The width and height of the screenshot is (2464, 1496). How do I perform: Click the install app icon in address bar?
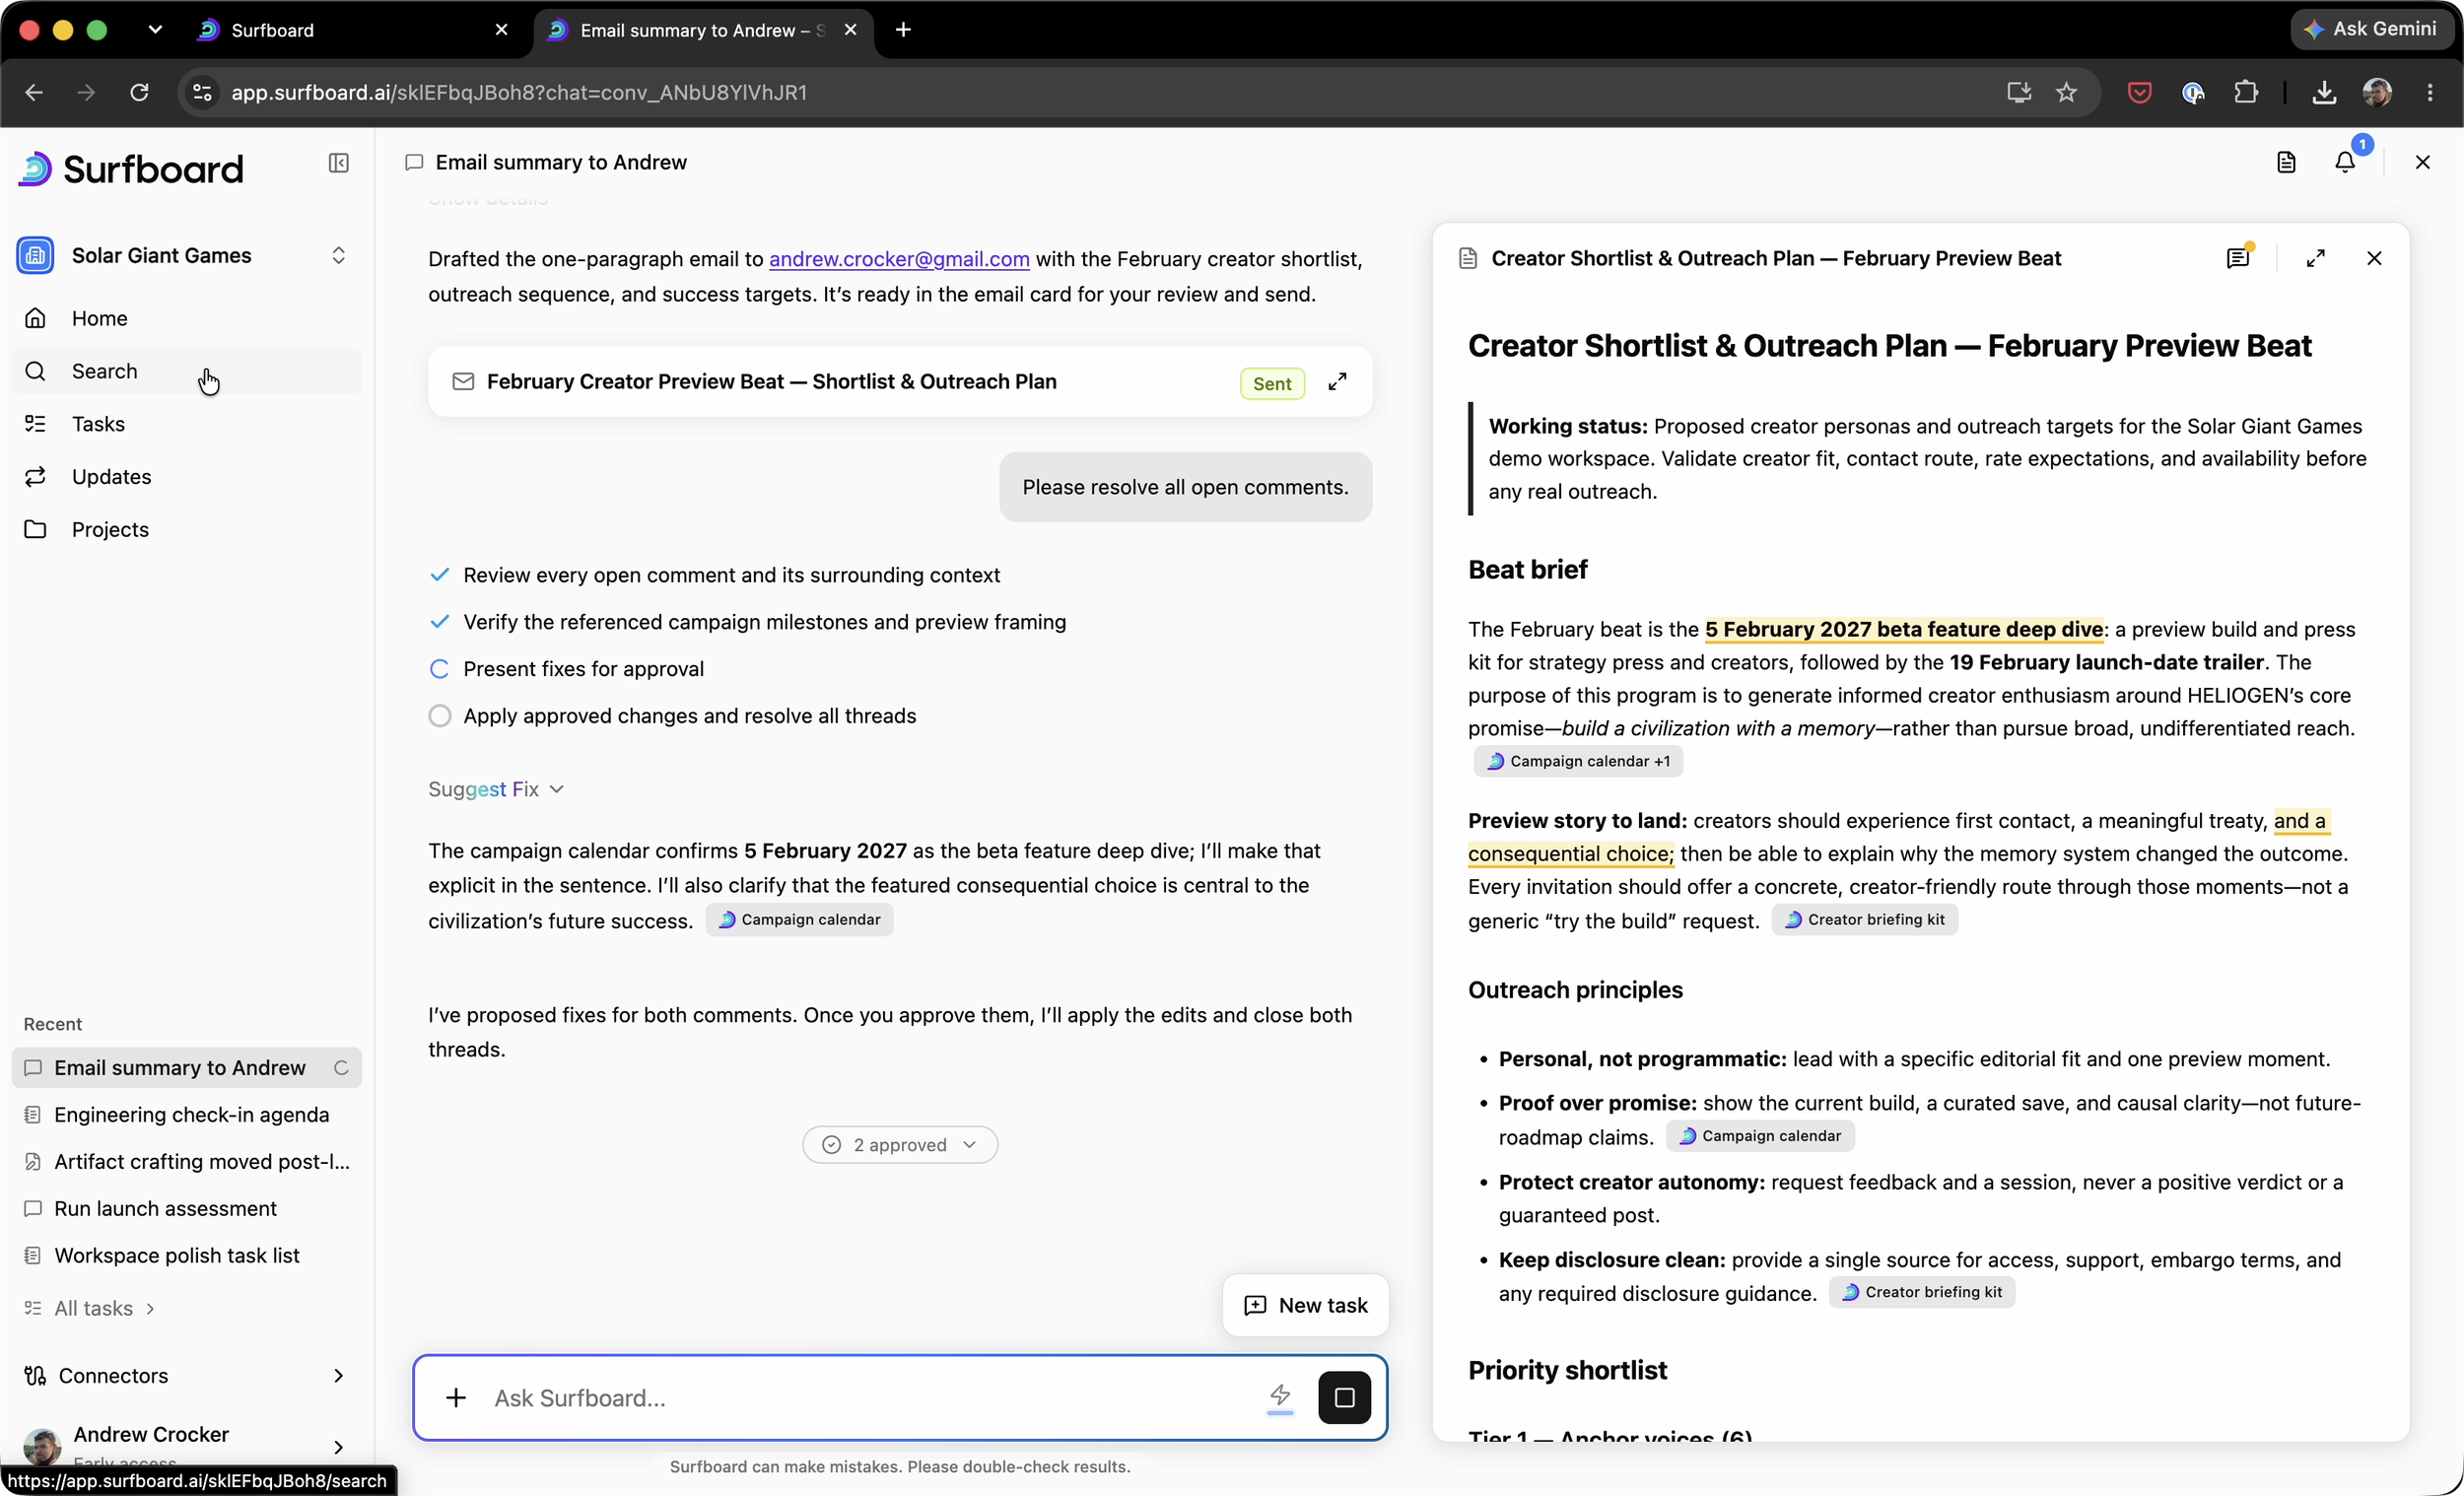point(2019,92)
